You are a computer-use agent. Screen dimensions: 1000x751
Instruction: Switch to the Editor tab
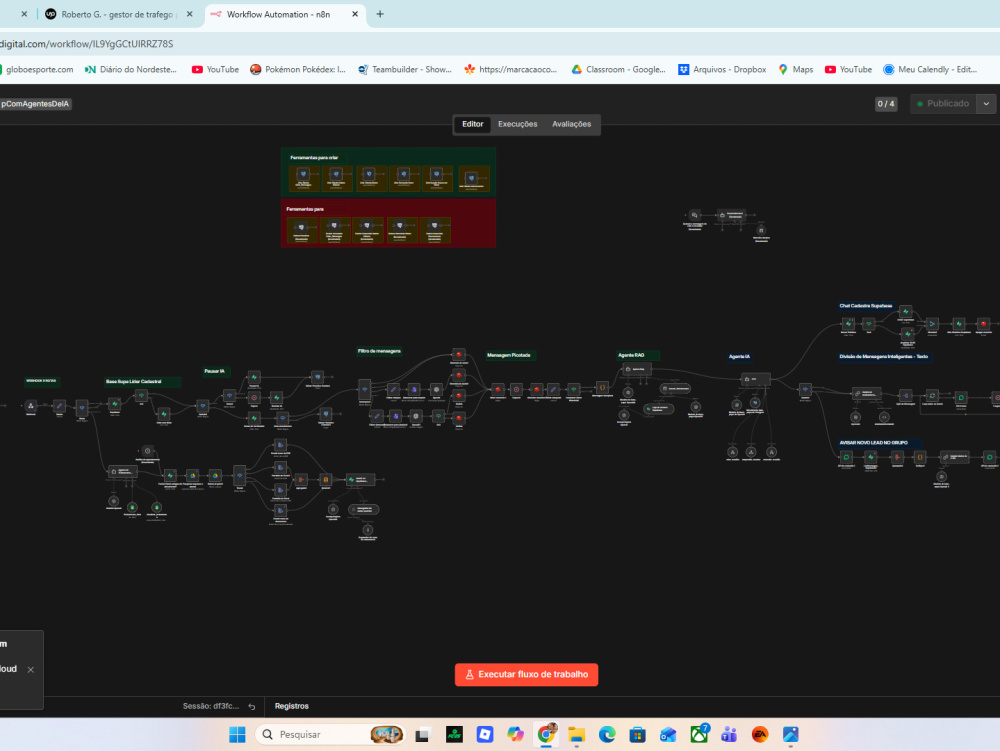pos(473,124)
